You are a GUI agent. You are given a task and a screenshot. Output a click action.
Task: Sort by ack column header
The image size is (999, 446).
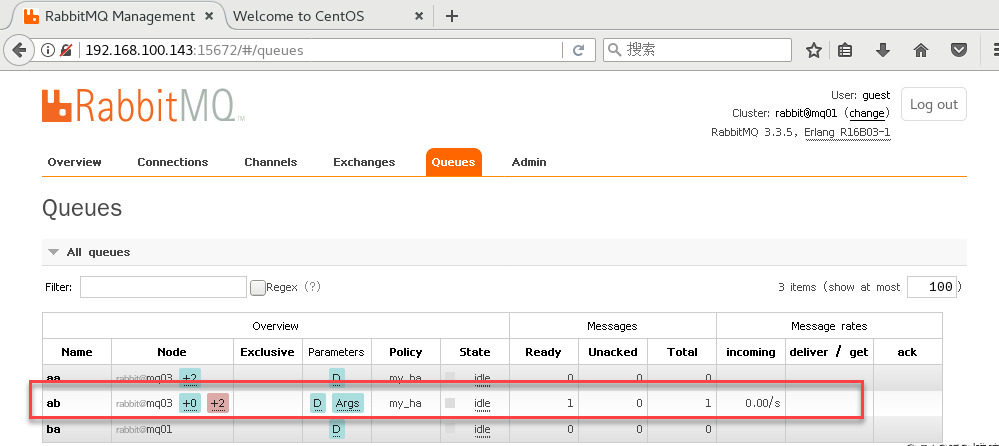click(x=907, y=352)
